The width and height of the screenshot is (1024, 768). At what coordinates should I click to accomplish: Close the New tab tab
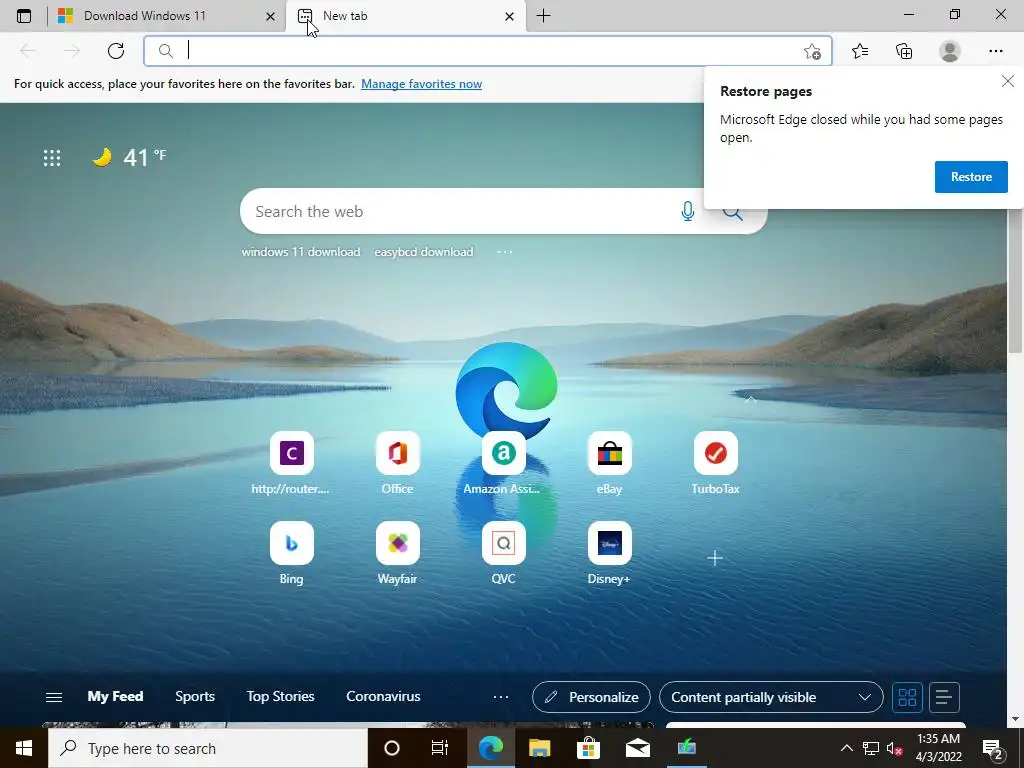(x=509, y=16)
